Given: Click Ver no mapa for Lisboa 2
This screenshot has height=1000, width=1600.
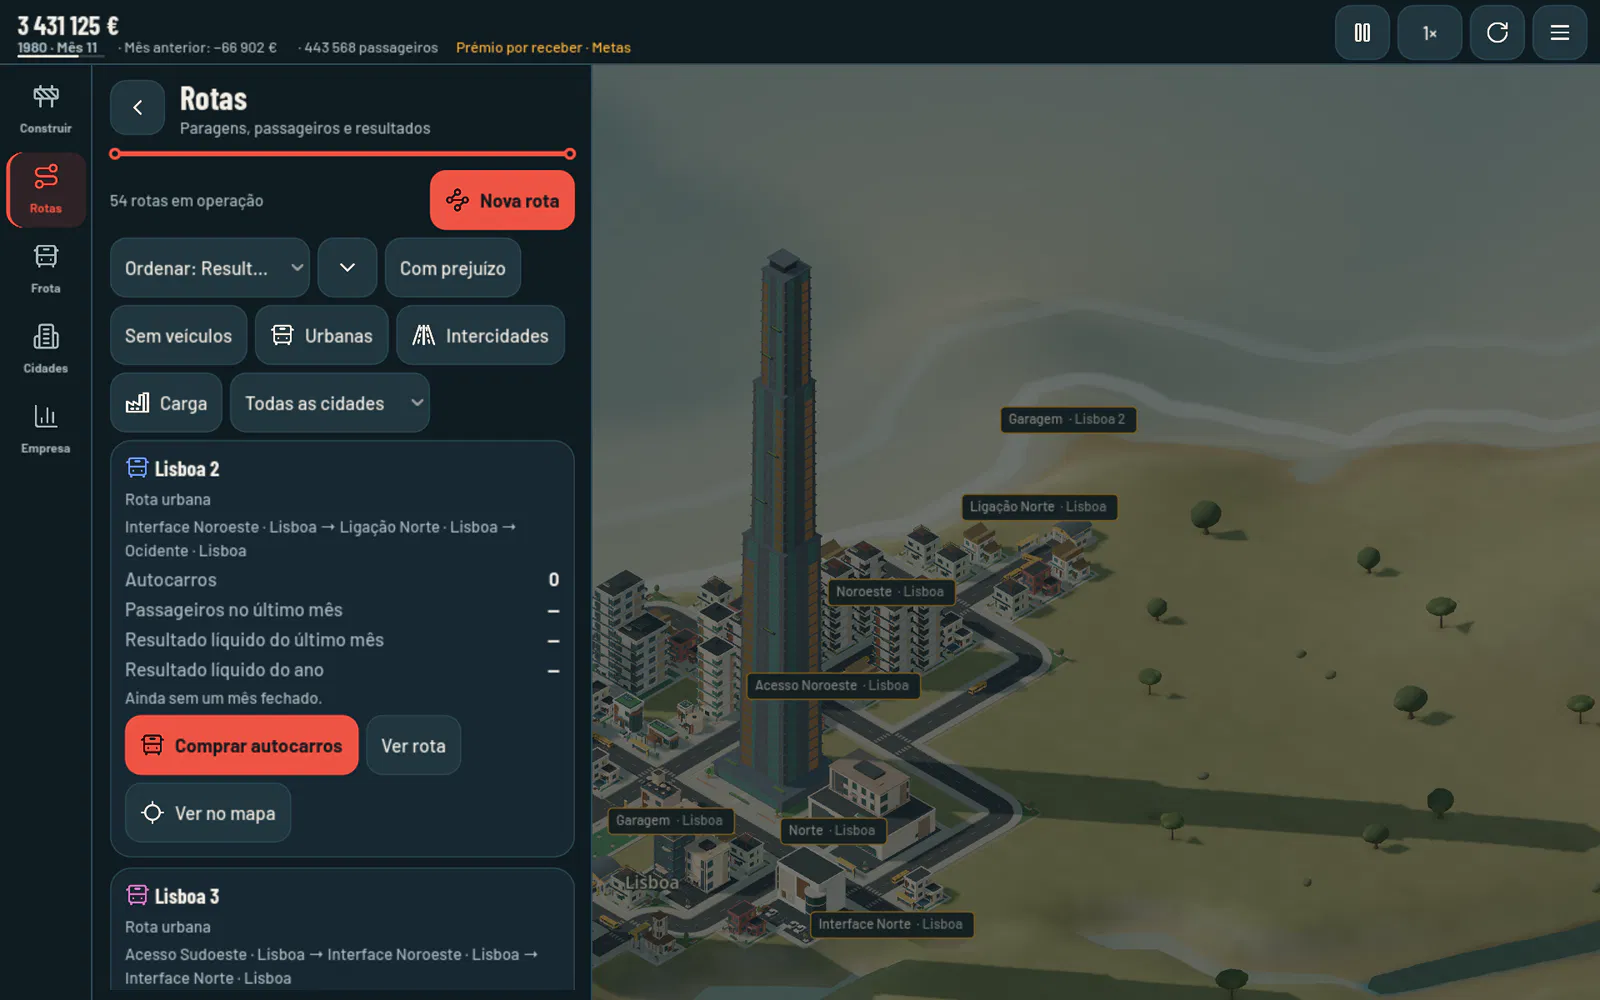Looking at the screenshot, I should [x=208, y=813].
